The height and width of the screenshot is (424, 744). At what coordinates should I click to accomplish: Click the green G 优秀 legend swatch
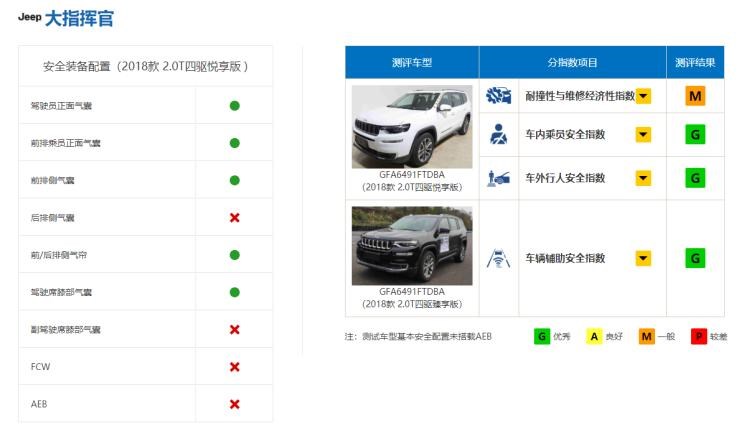(x=541, y=336)
